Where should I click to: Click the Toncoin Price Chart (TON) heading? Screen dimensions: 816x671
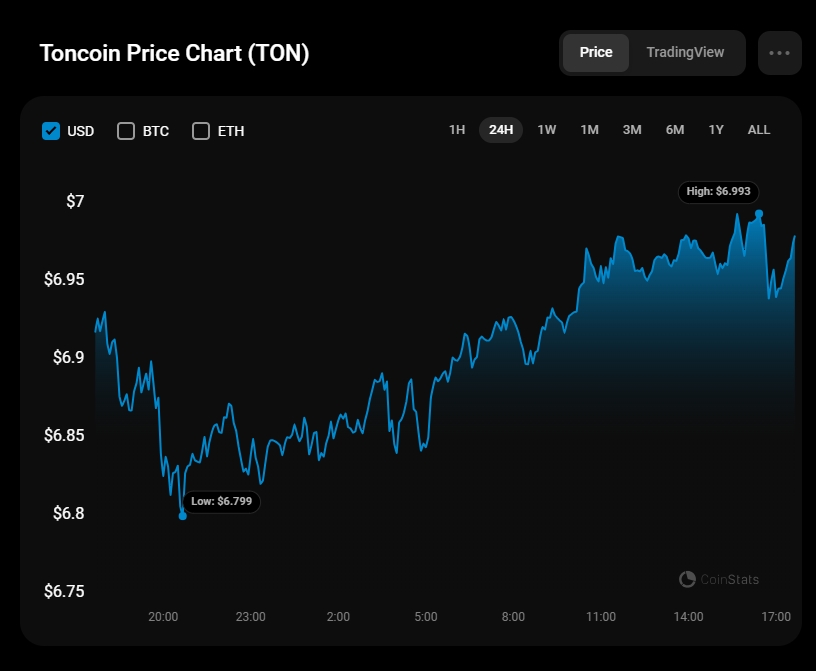coord(174,54)
